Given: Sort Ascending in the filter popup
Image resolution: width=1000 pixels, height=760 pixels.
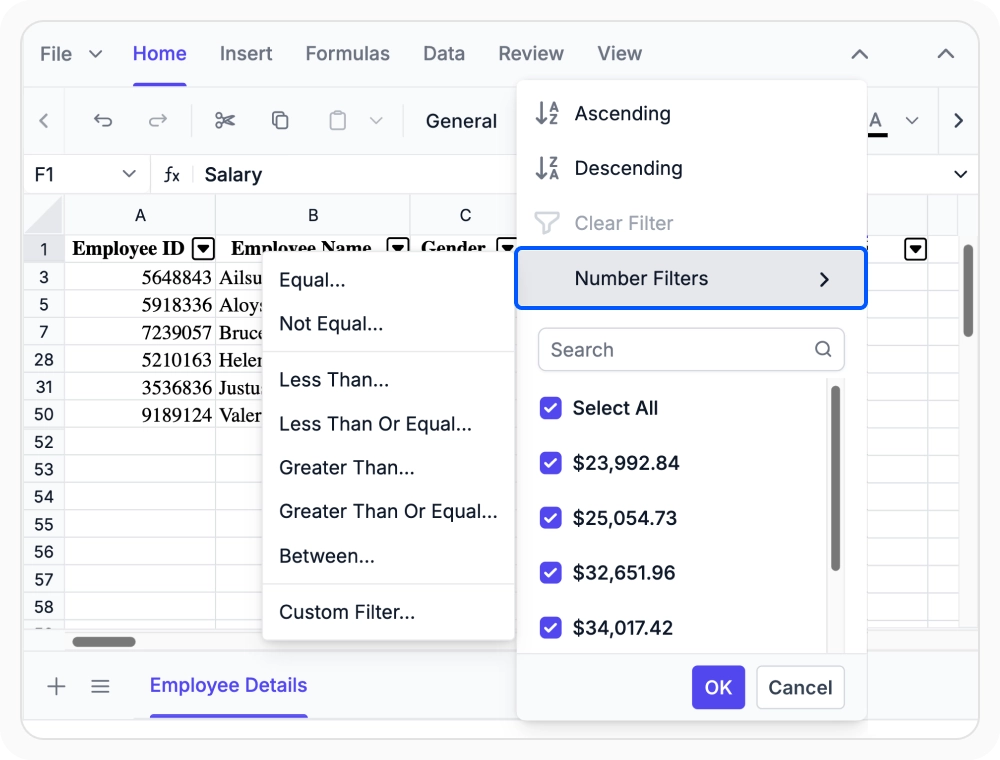Looking at the screenshot, I should (691, 113).
